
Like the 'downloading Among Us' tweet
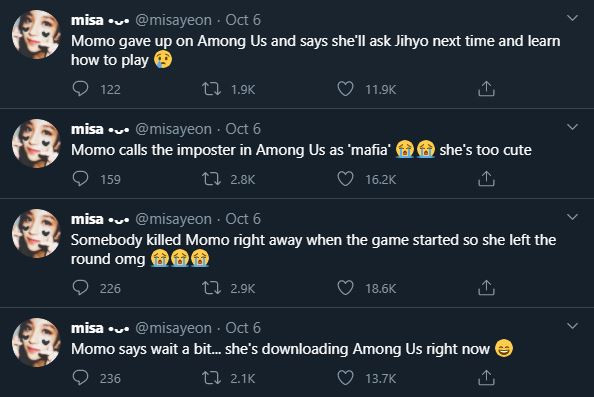coord(345,378)
